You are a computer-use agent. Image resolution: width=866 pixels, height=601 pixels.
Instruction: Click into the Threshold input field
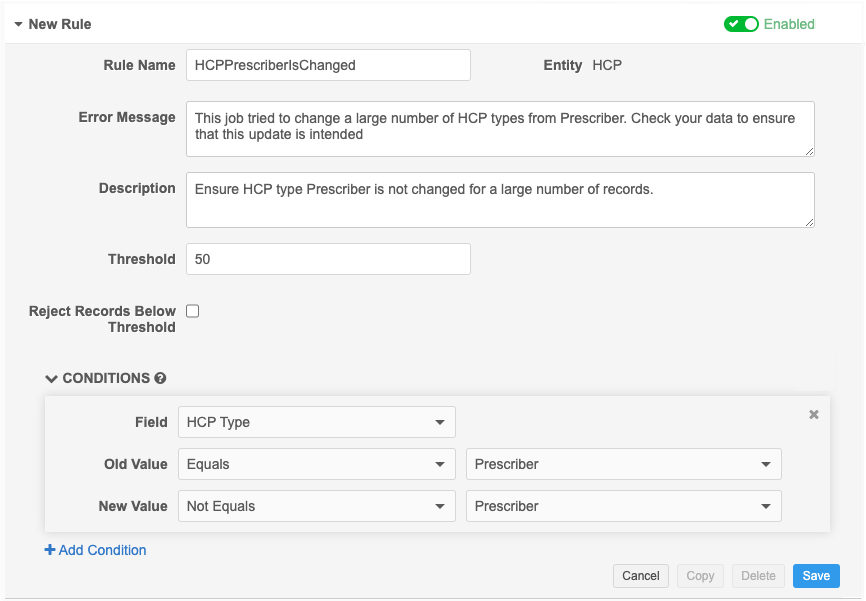coord(328,259)
